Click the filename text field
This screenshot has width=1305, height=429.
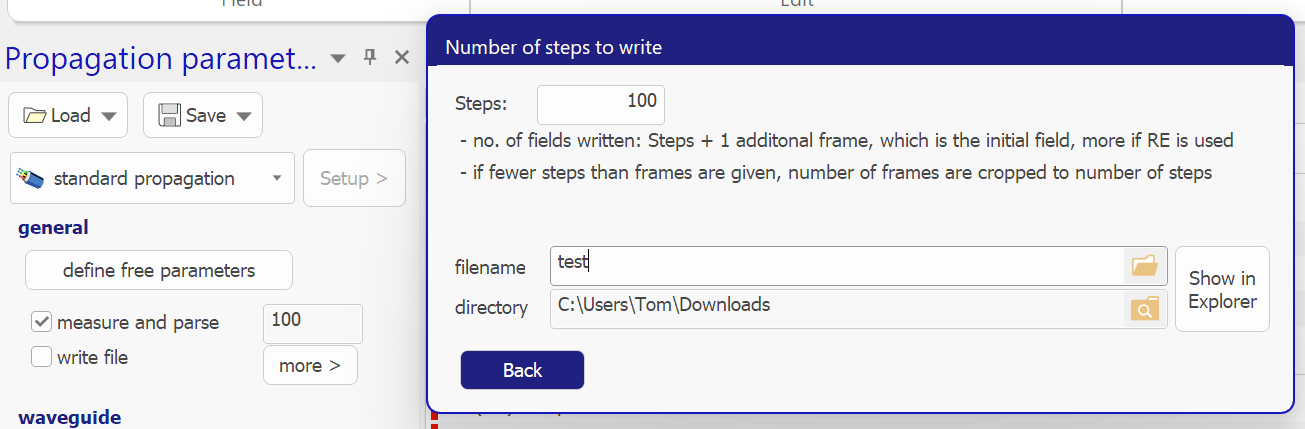click(838, 266)
